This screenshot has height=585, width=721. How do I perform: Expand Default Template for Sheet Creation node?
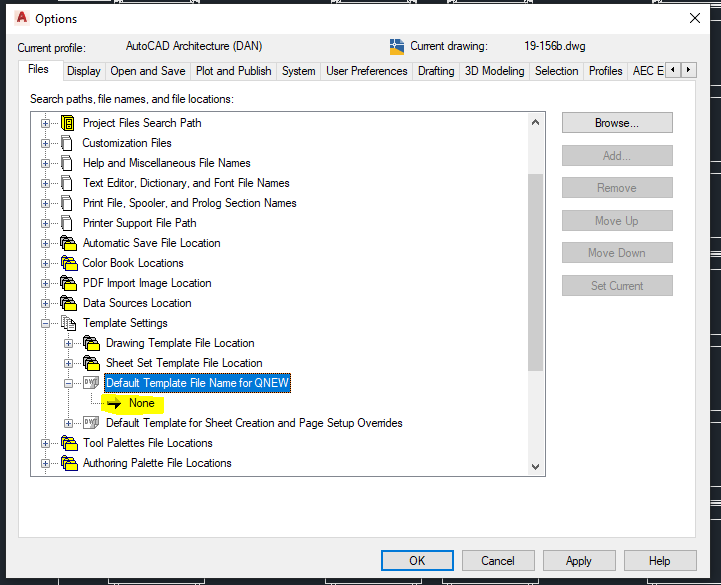point(68,423)
